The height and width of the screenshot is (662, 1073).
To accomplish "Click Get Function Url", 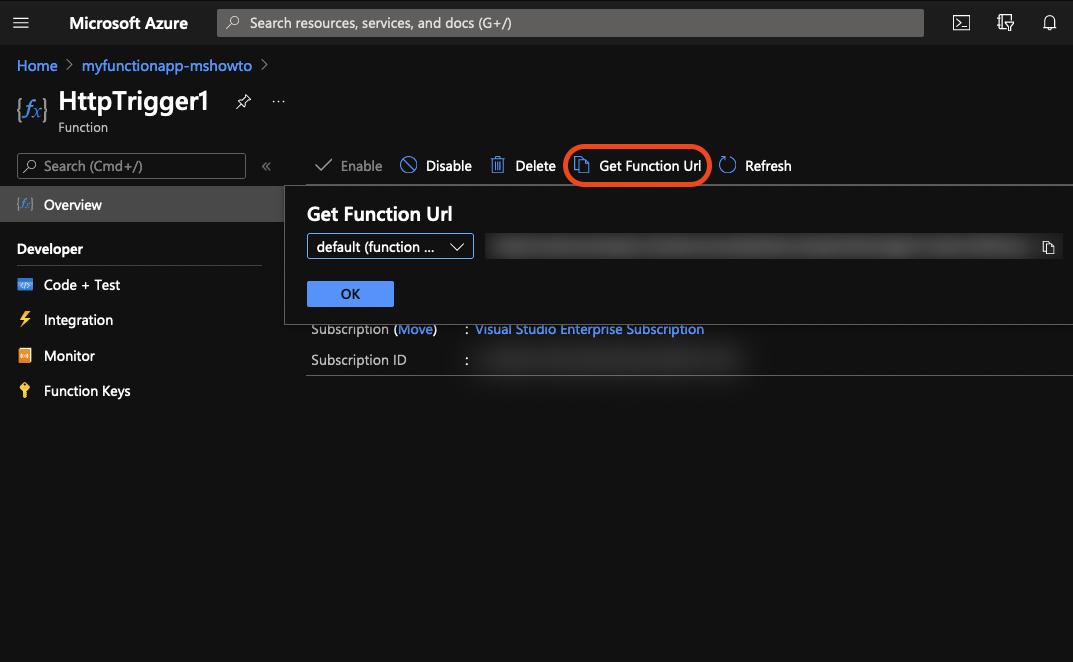I will [637, 166].
